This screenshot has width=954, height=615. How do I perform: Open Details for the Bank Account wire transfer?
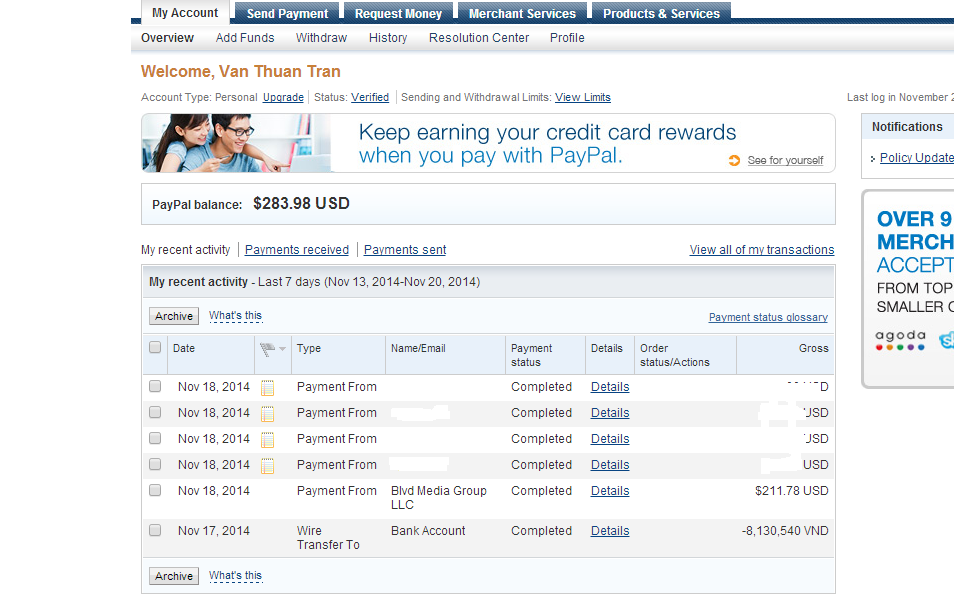click(x=610, y=531)
